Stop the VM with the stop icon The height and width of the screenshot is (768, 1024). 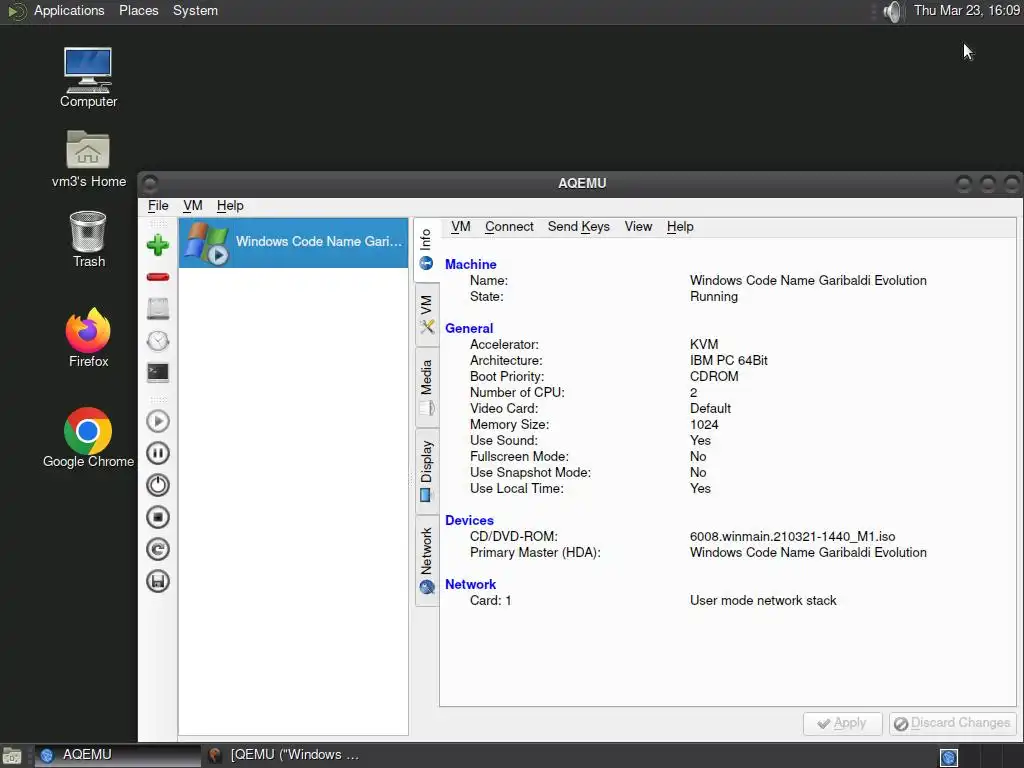coord(157,517)
